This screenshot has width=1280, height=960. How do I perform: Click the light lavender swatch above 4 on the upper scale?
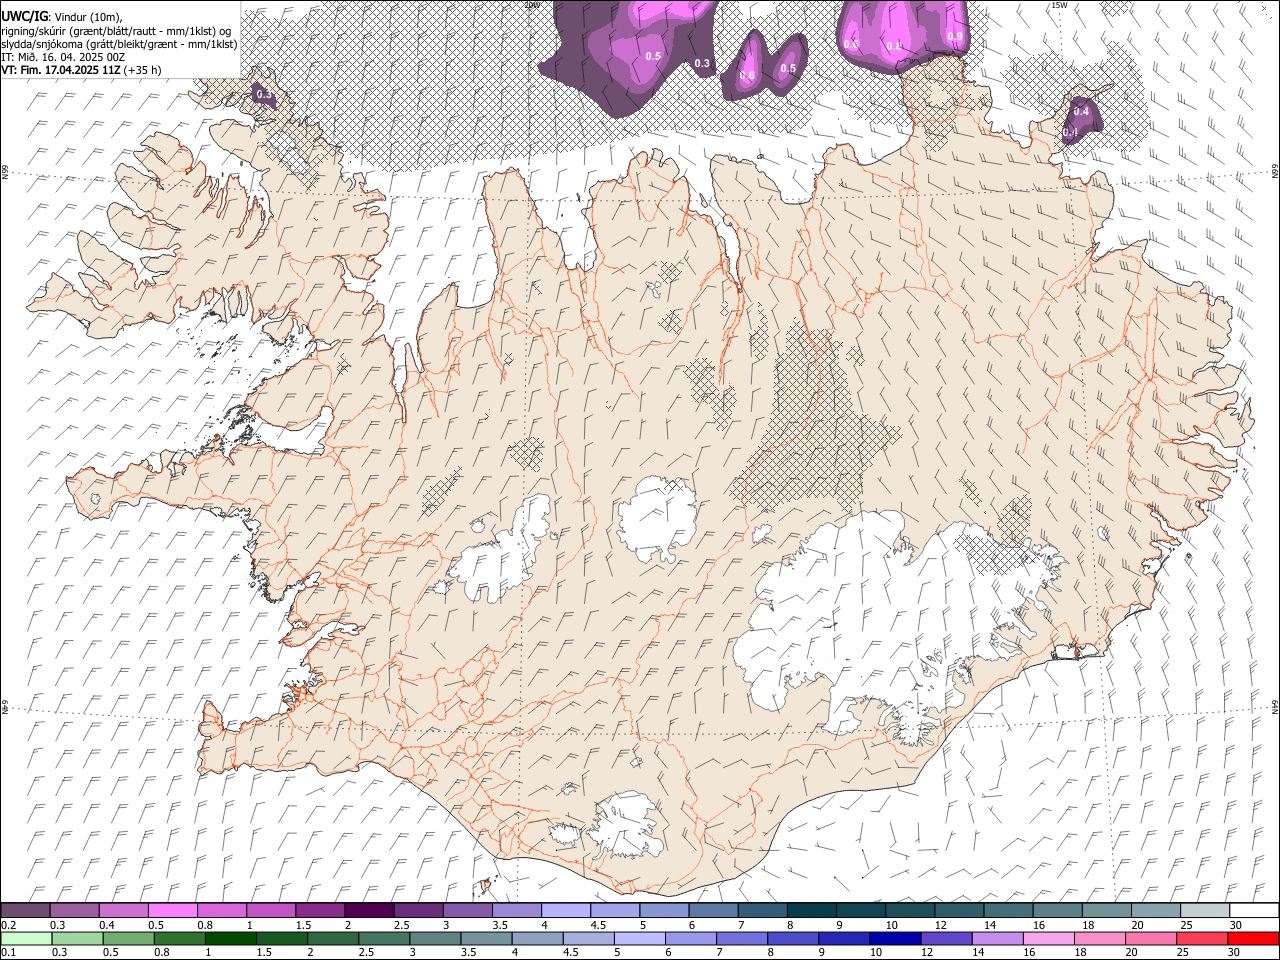click(x=565, y=910)
